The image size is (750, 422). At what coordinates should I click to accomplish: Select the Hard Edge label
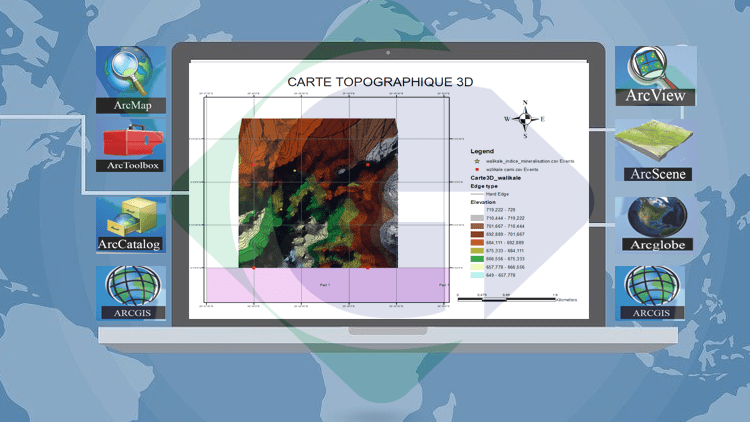497,194
